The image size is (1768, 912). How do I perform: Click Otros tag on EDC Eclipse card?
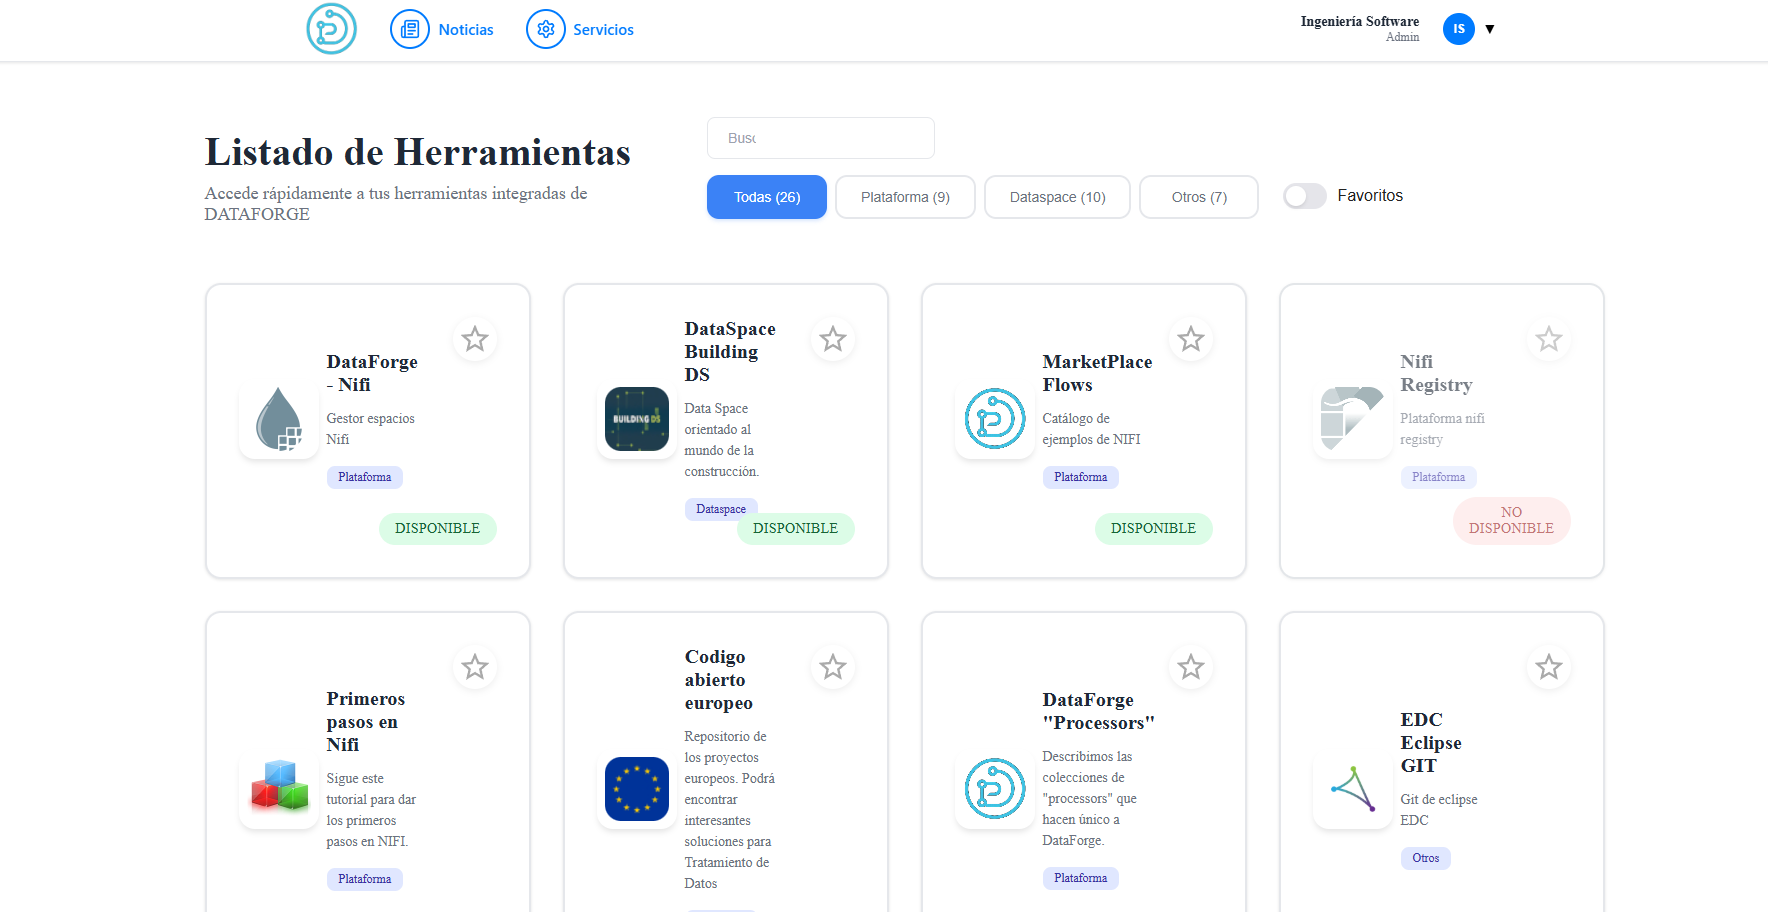(1425, 859)
